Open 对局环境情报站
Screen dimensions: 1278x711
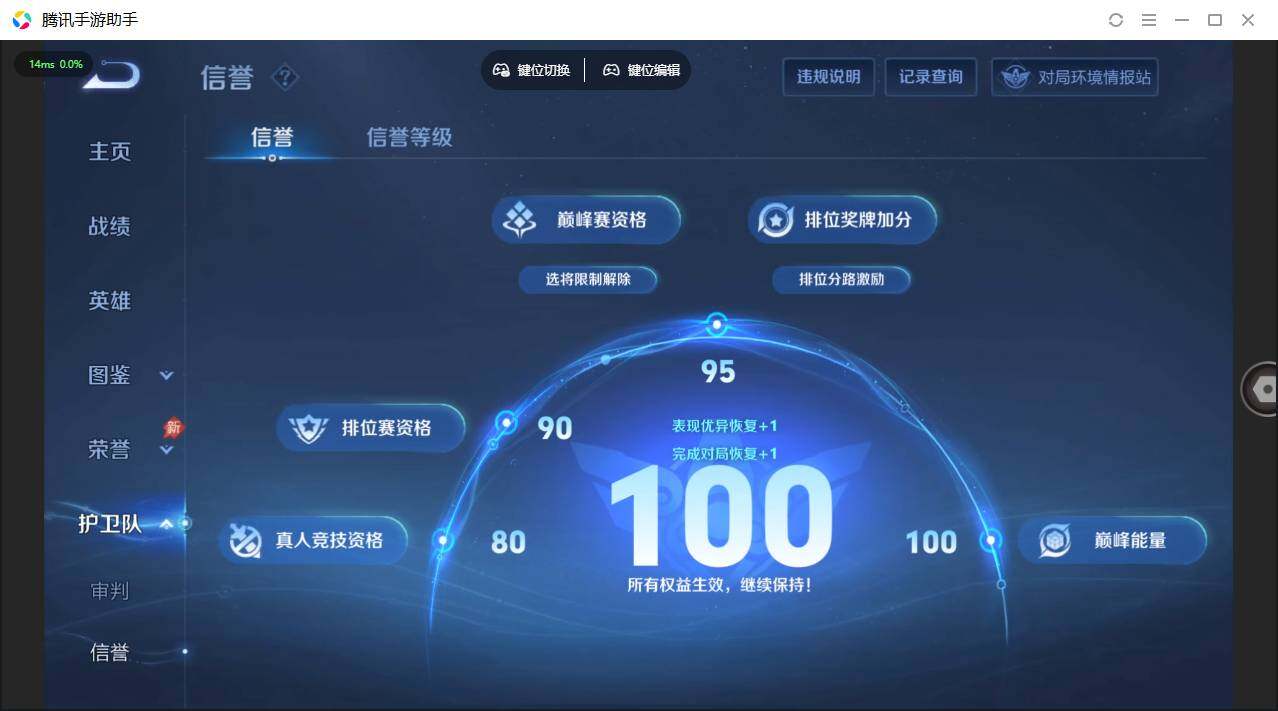[x=1075, y=77]
